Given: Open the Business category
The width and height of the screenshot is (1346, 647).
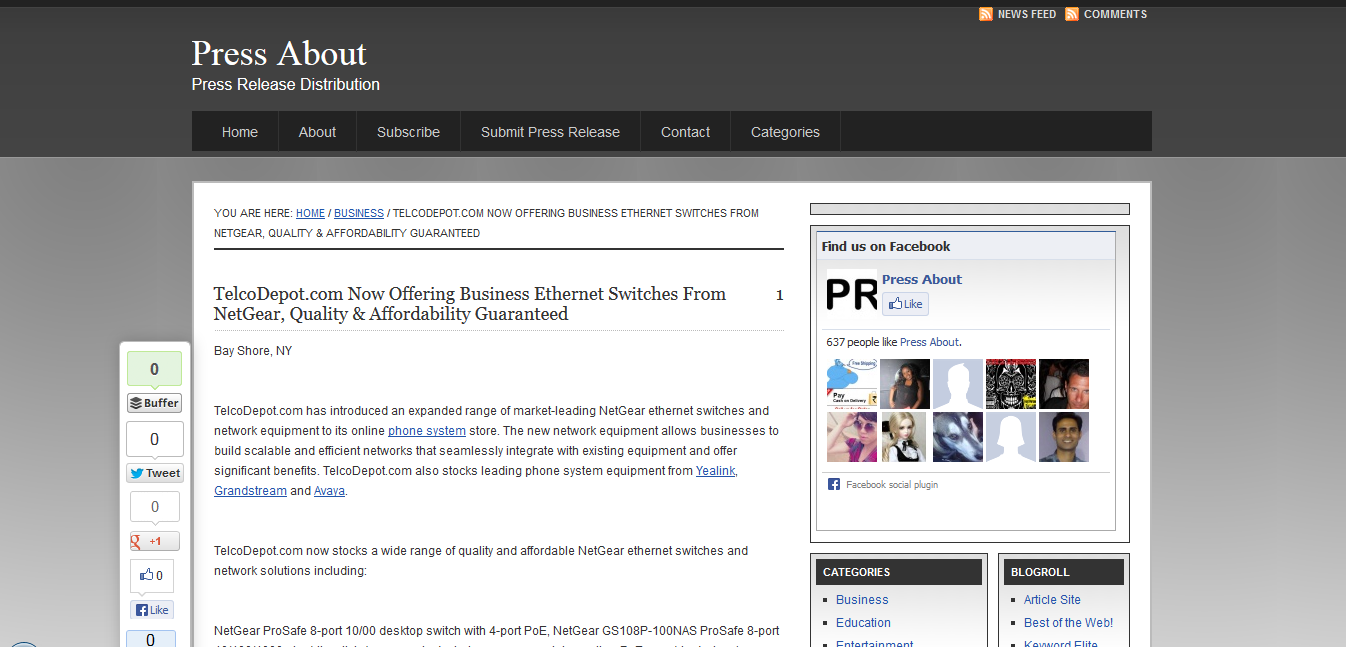Looking at the screenshot, I should (862, 600).
